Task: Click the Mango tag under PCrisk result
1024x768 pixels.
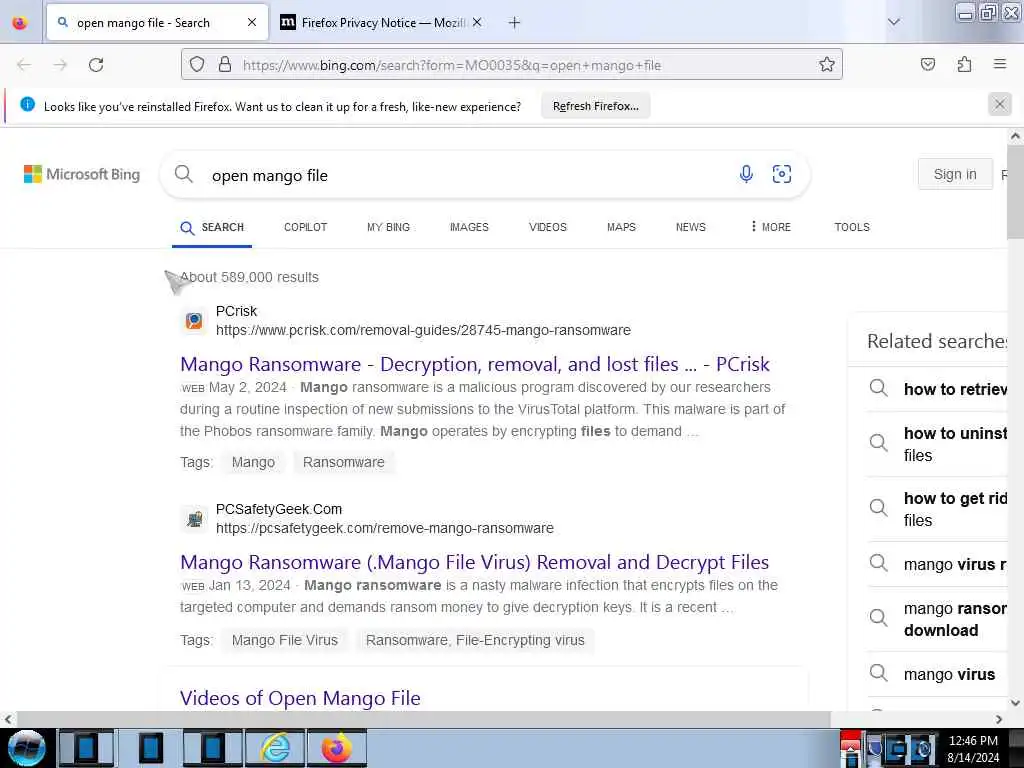Action: coord(253,462)
